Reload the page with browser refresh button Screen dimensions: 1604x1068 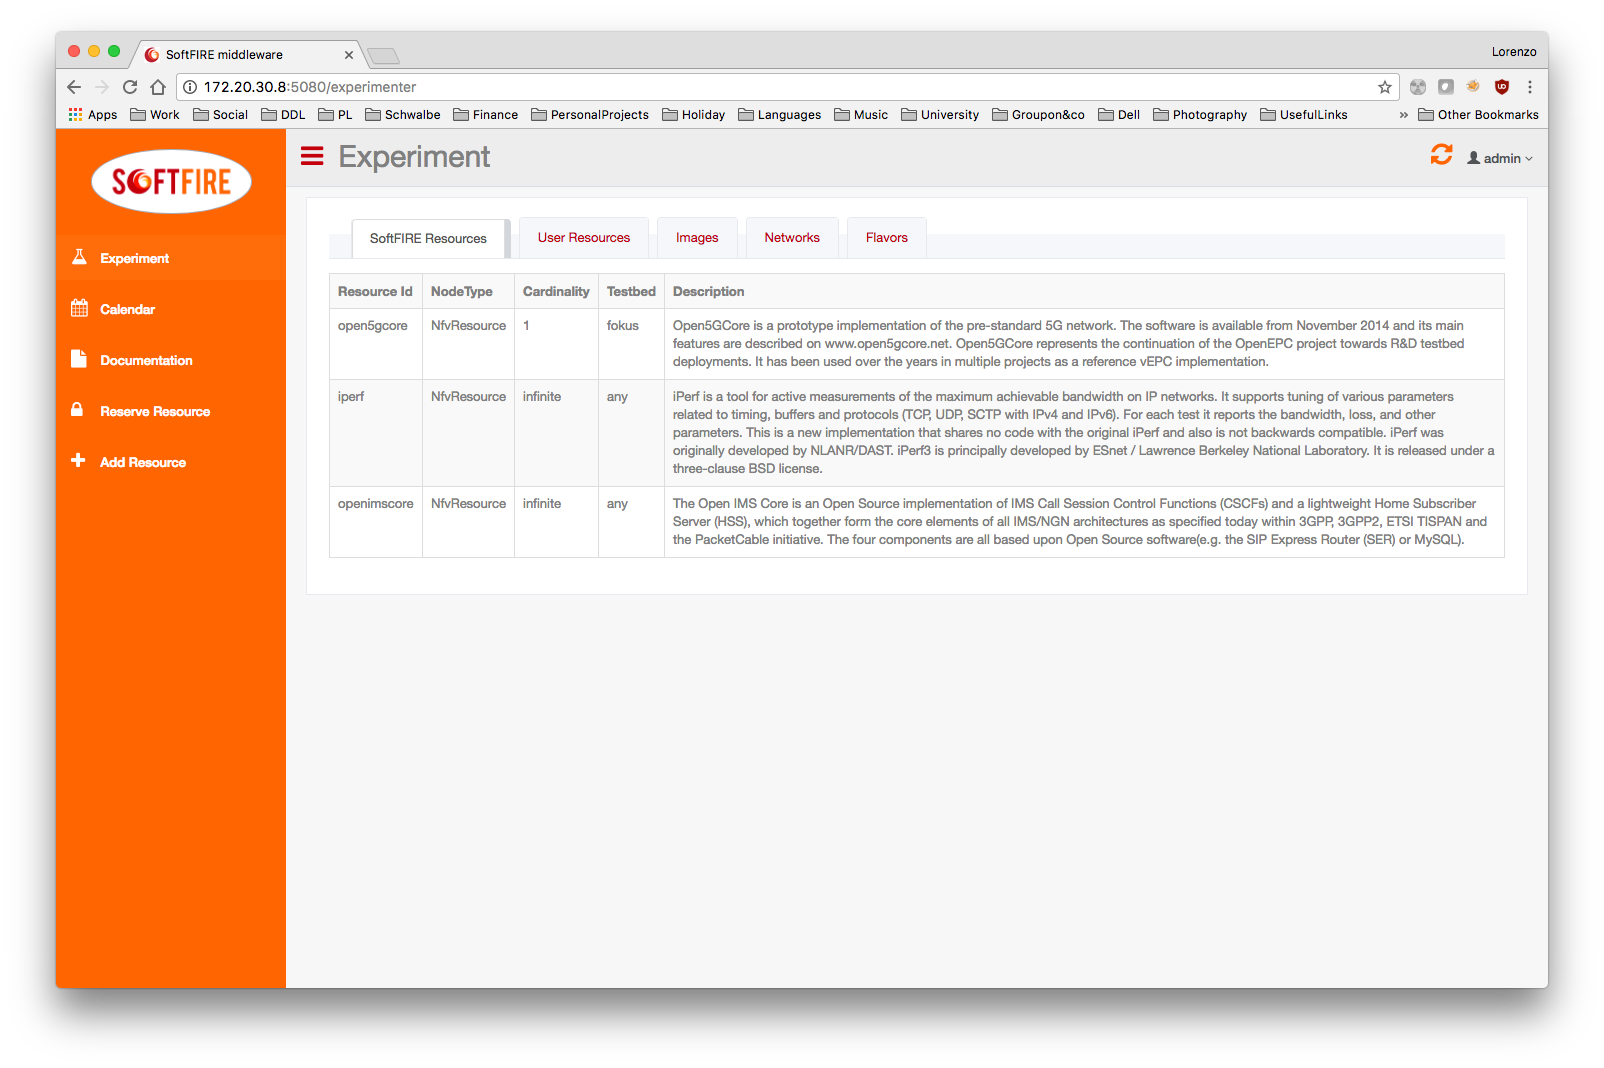[x=130, y=87]
